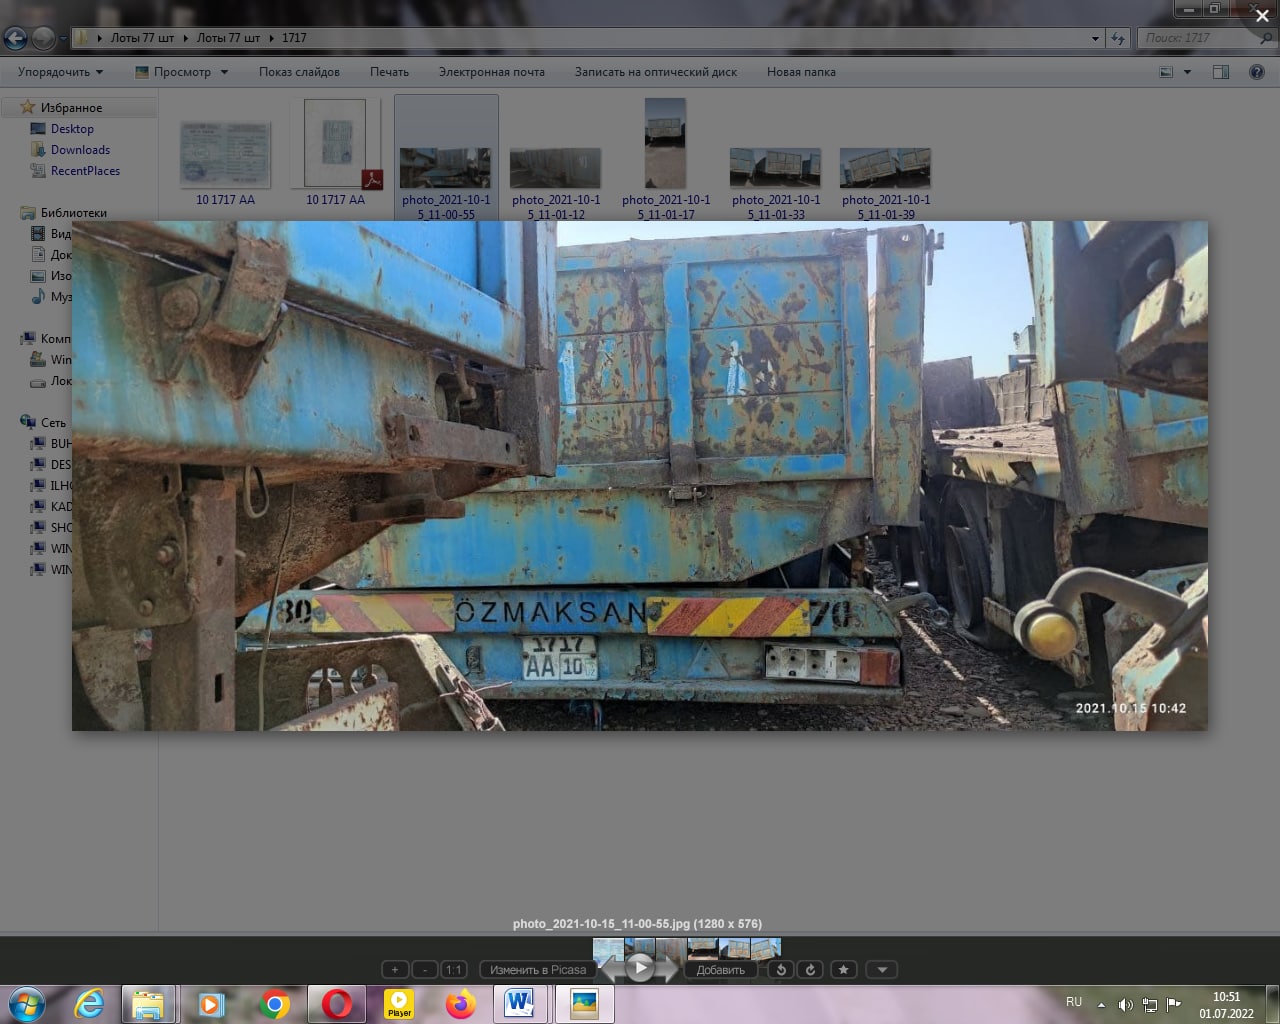Refresh the folder view
The width and height of the screenshot is (1280, 1024).
click(x=1118, y=38)
